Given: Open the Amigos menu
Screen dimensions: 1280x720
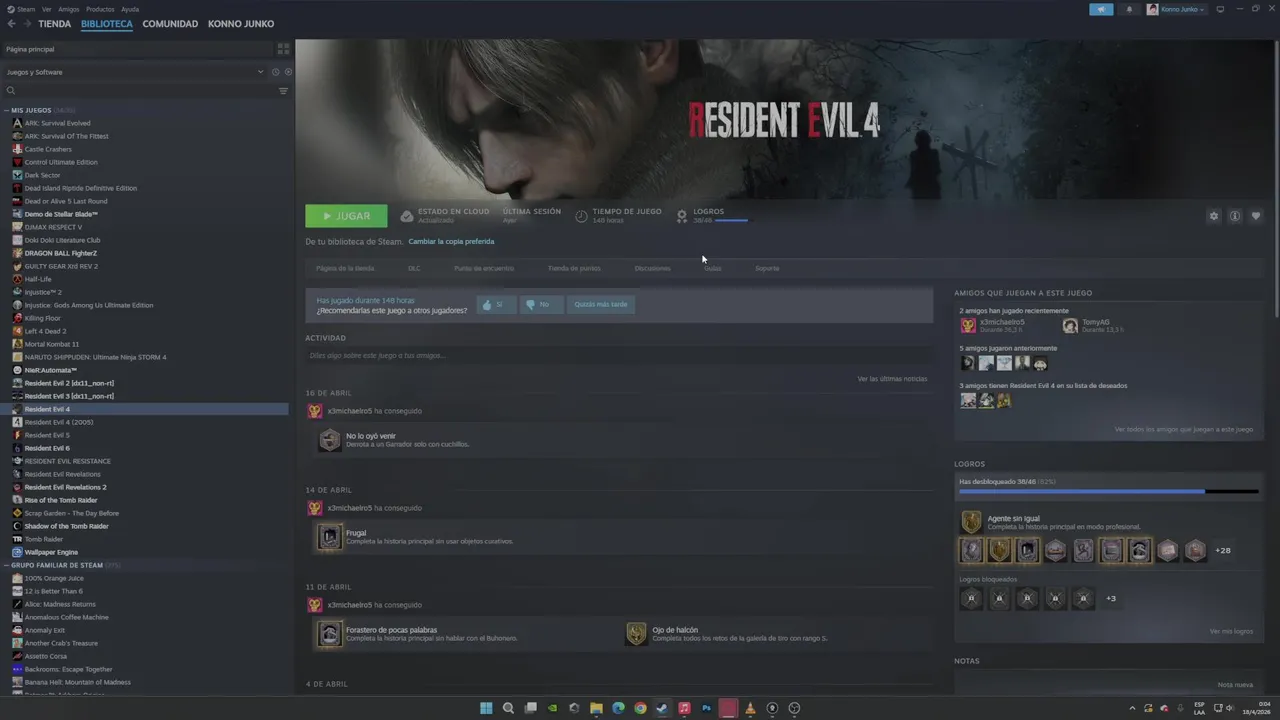Looking at the screenshot, I should 69,9.
